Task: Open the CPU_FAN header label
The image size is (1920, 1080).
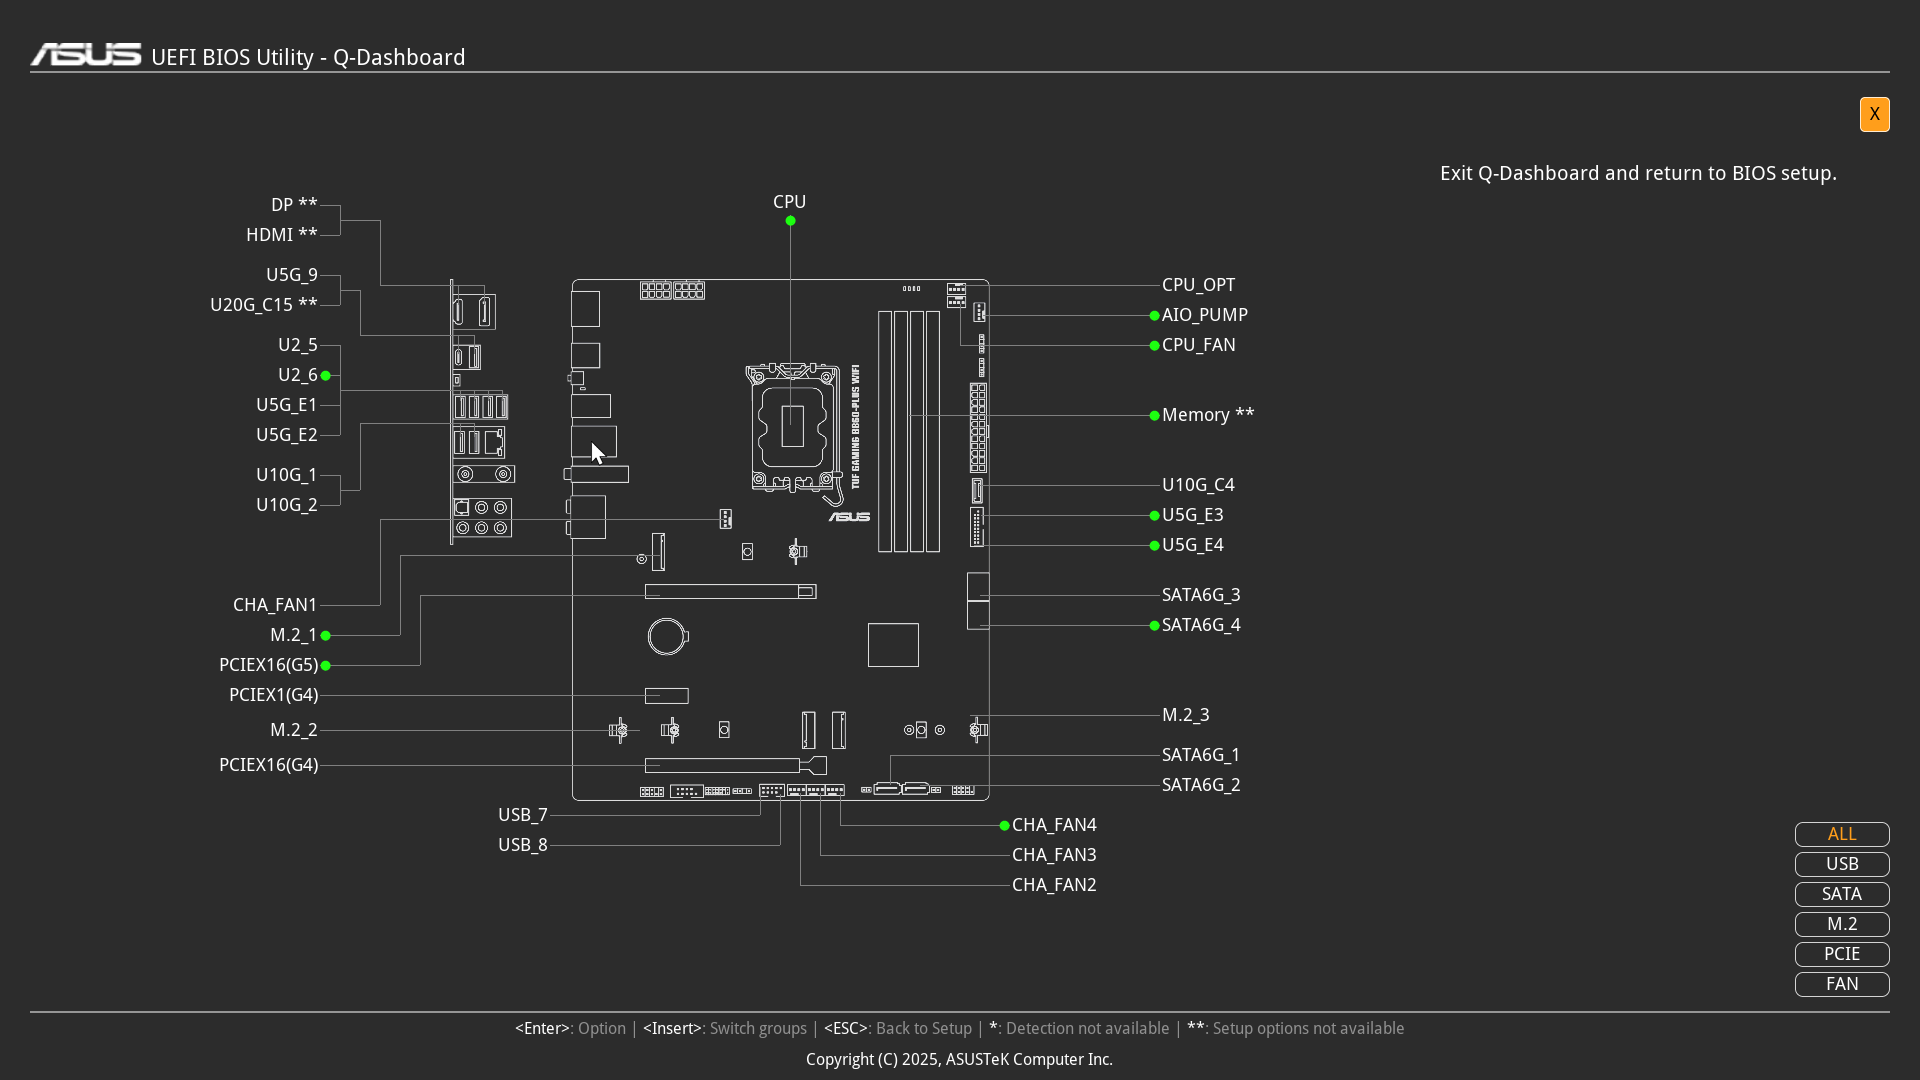Action: pos(1198,345)
